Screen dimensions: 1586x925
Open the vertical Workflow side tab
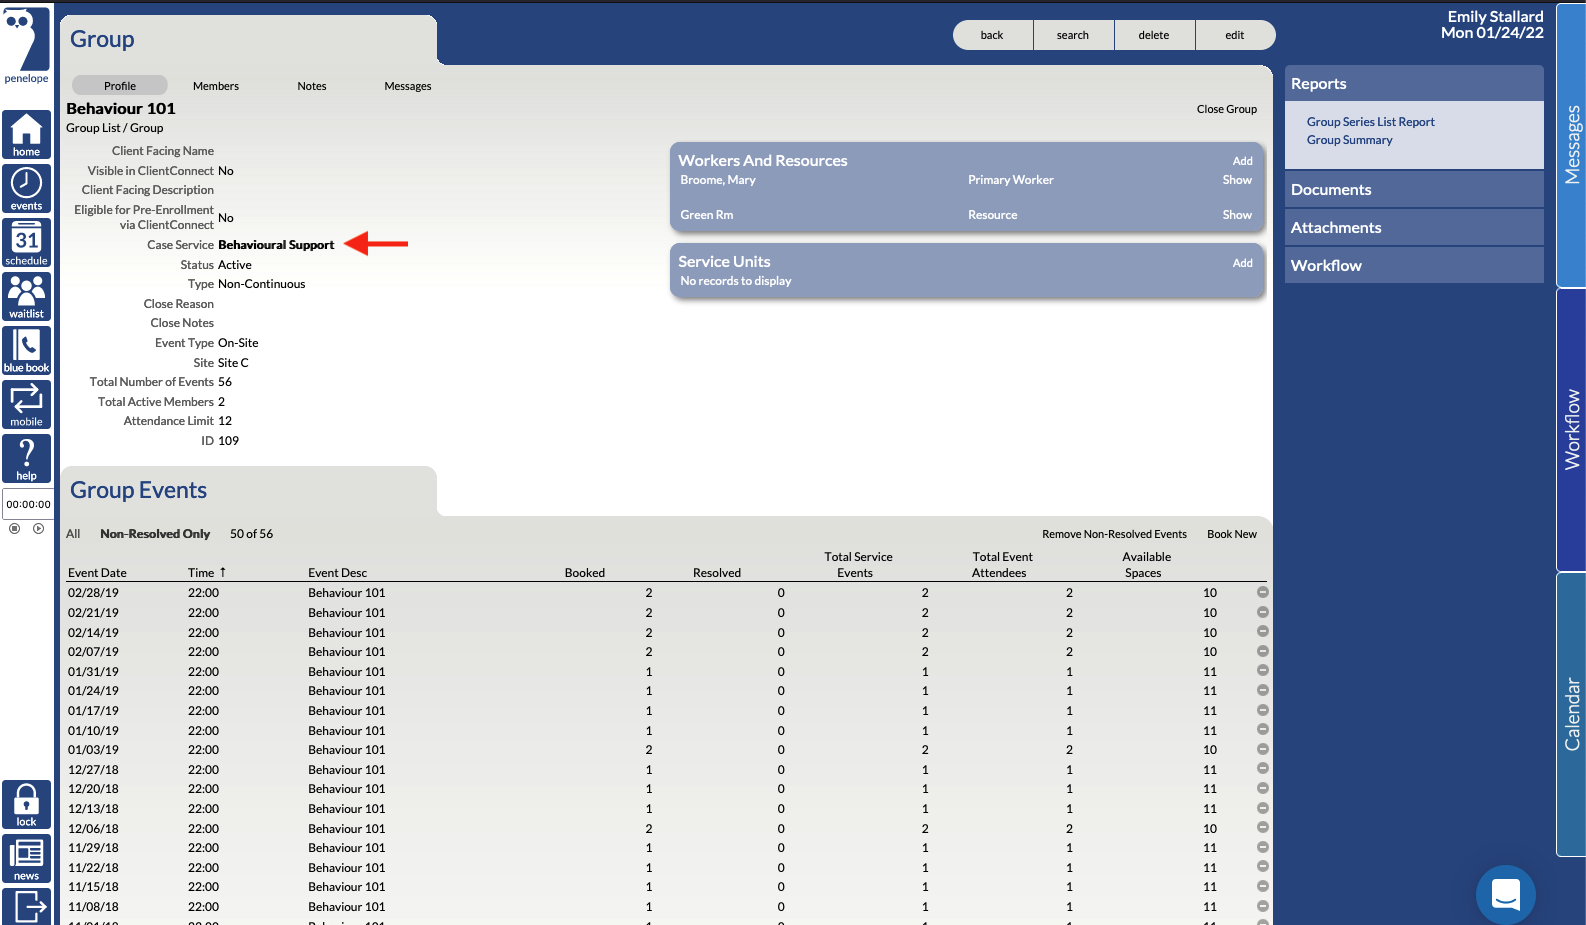(x=1572, y=430)
